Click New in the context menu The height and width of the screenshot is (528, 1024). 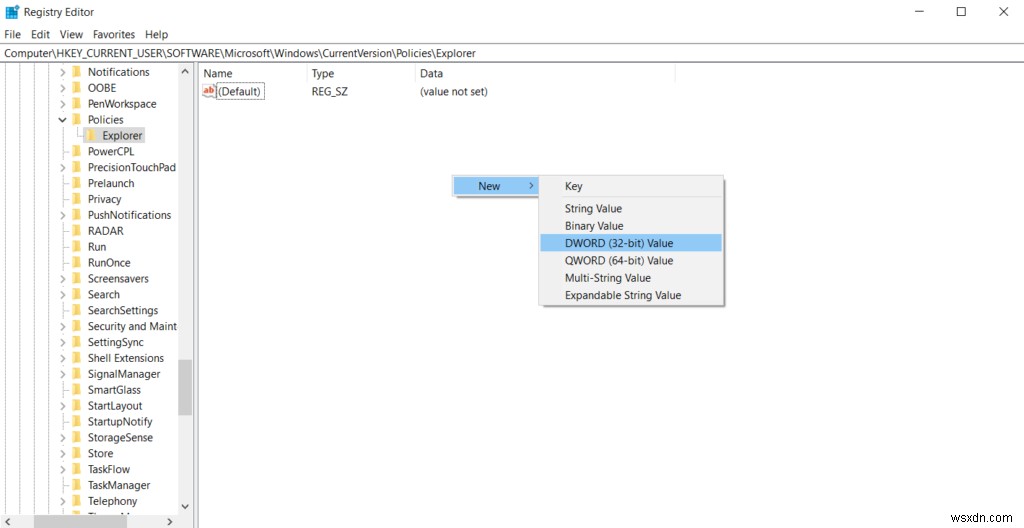tap(497, 186)
